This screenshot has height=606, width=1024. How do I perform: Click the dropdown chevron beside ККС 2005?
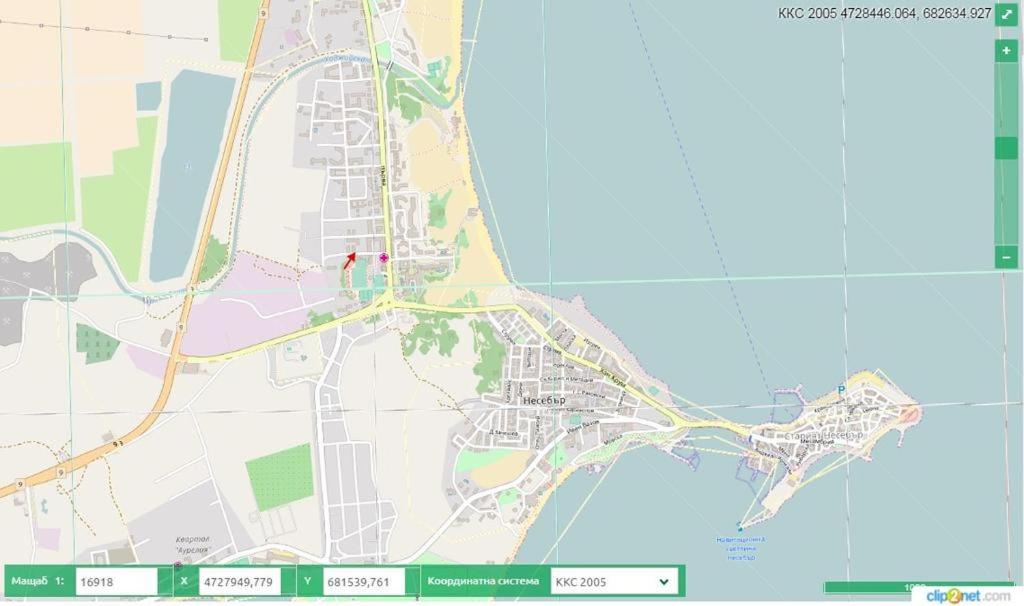663,581
